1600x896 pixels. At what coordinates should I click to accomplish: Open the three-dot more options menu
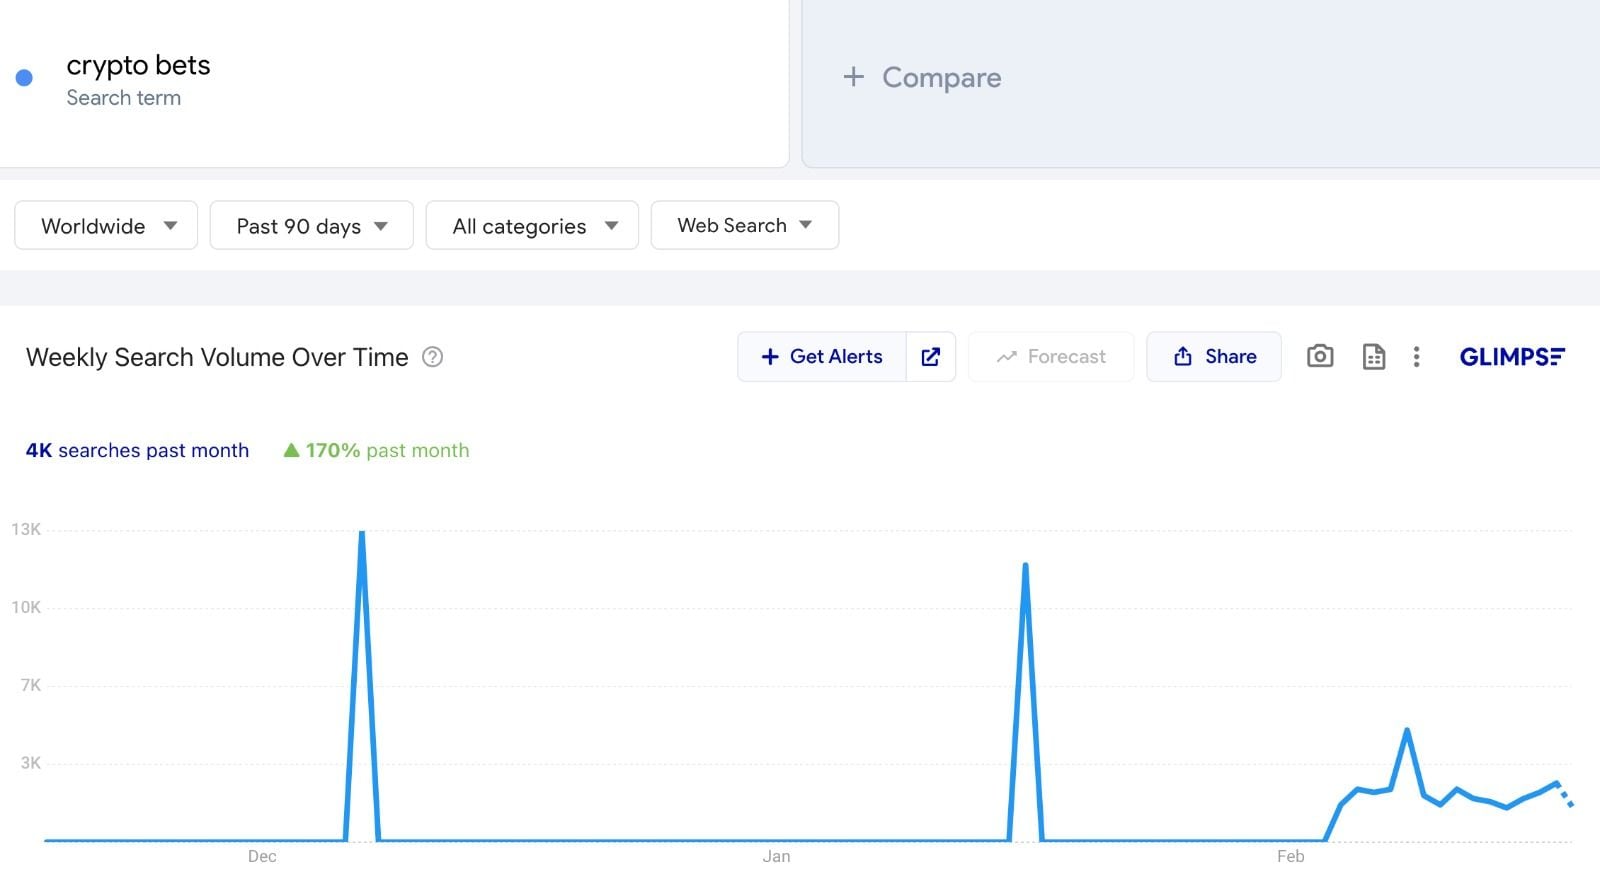pyautogui.click(x=1416, y=357)
